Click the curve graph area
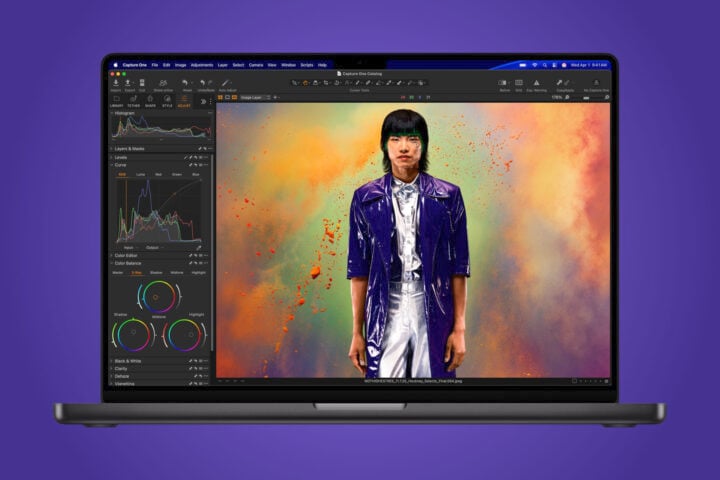 point(159,210)
